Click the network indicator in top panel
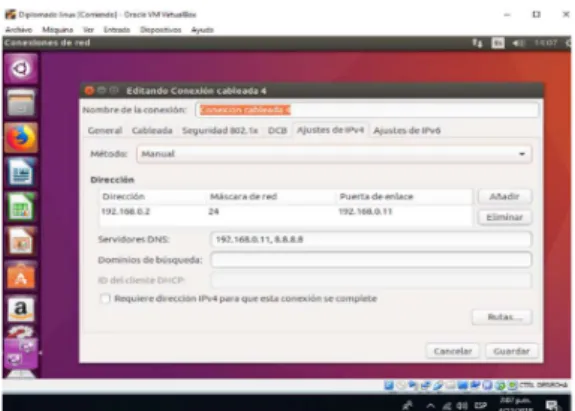Viewport: 575px width, 411px height. point(477,43)
